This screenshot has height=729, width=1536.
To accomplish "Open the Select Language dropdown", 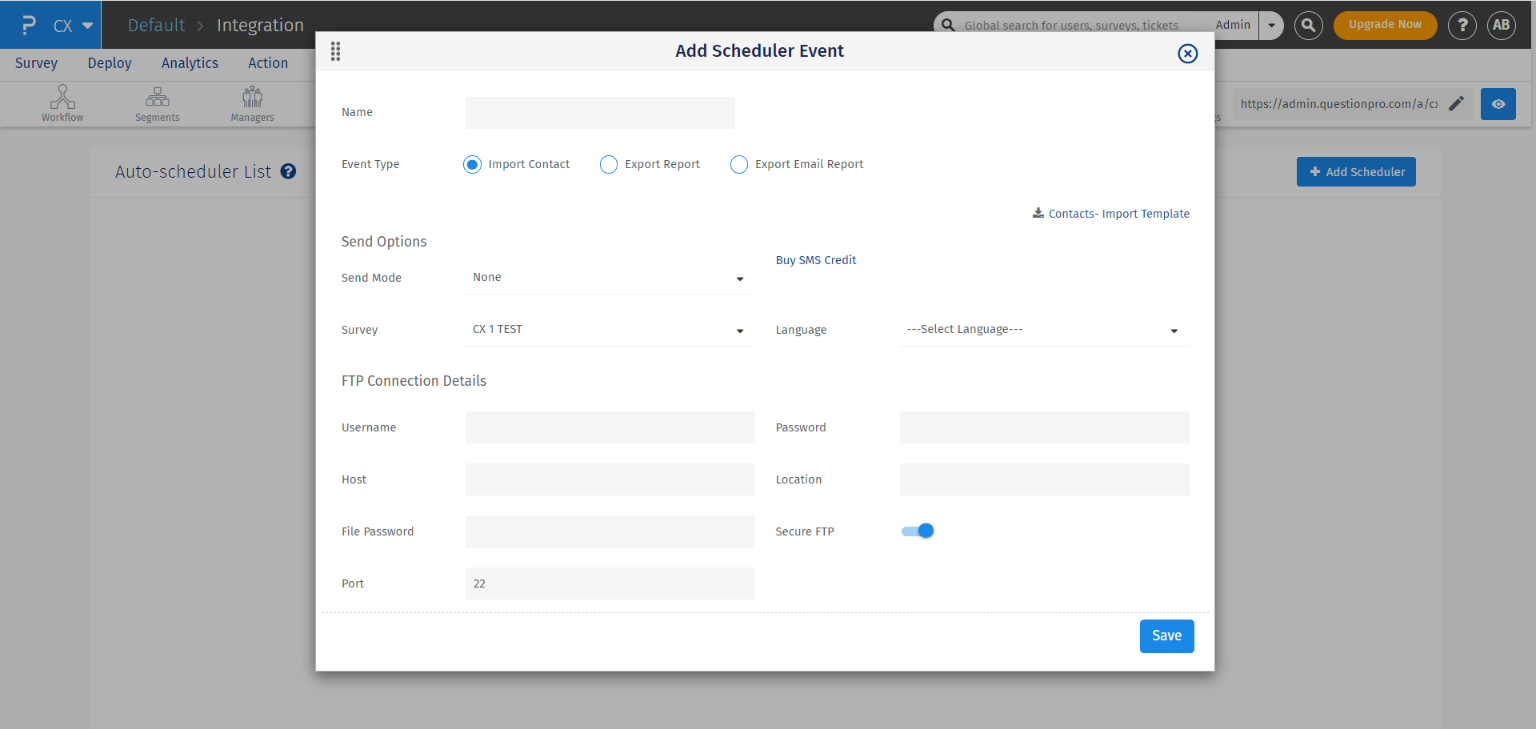I will [x=1174, y=330].
